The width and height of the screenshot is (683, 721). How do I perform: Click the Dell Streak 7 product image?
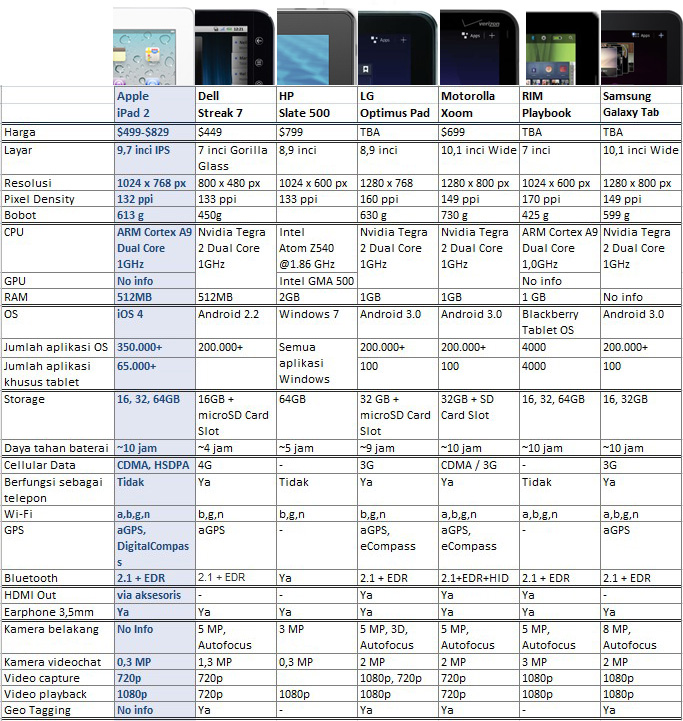click(x=235, y=47)
